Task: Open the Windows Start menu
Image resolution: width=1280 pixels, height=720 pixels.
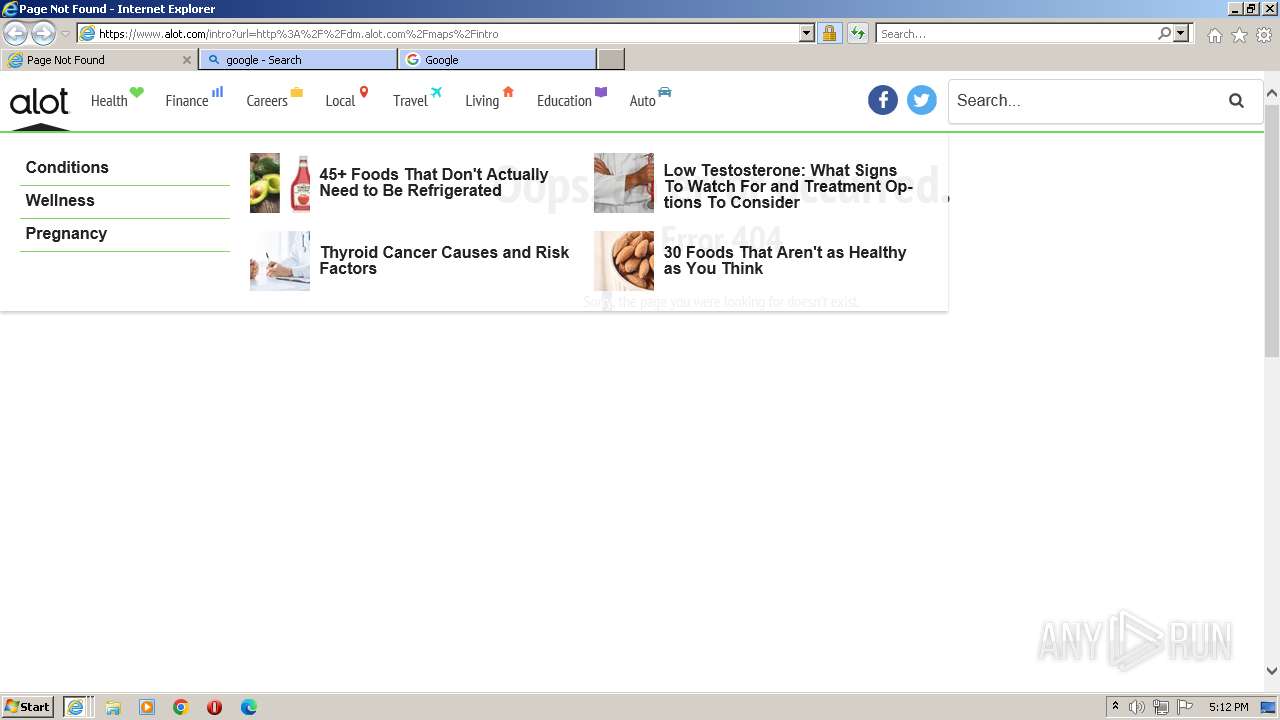Action: 28,707
